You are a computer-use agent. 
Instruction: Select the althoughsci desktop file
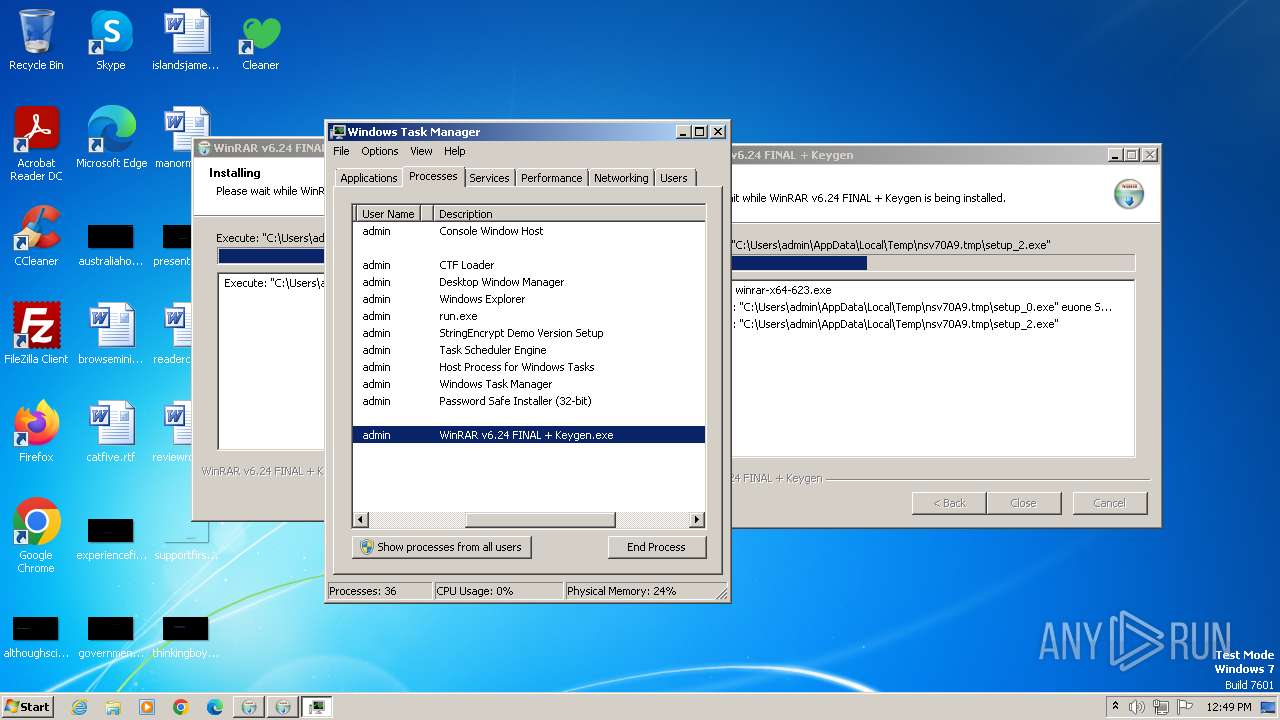(36, 638)
